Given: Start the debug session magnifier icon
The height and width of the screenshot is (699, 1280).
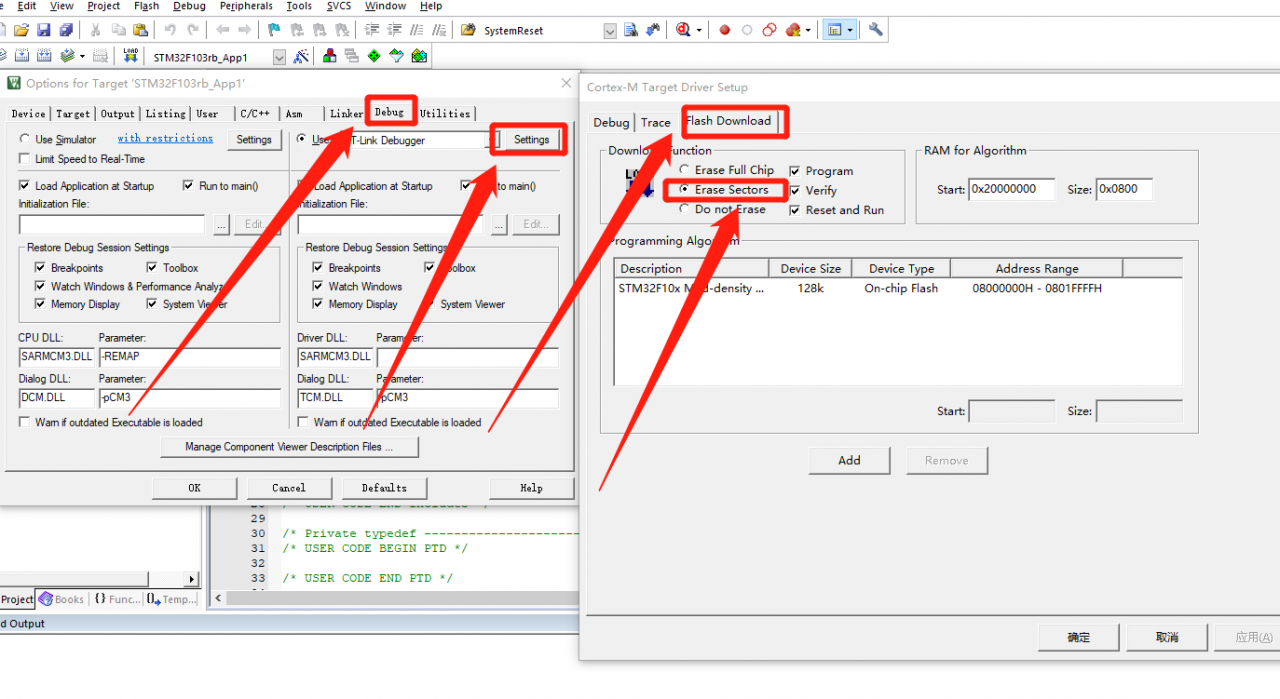Looking at the screenshot, I should (x=683, y=30).
